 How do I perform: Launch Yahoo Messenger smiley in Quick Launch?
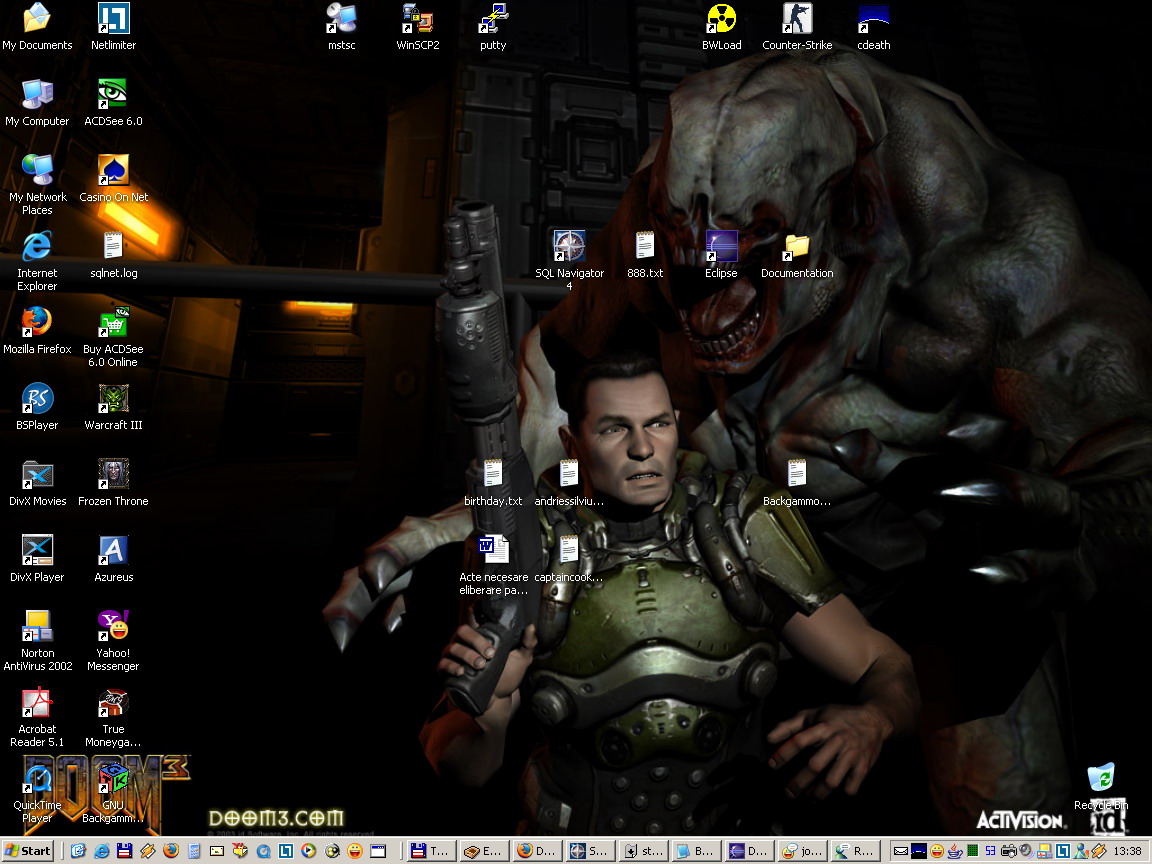[x=355, y=851]
